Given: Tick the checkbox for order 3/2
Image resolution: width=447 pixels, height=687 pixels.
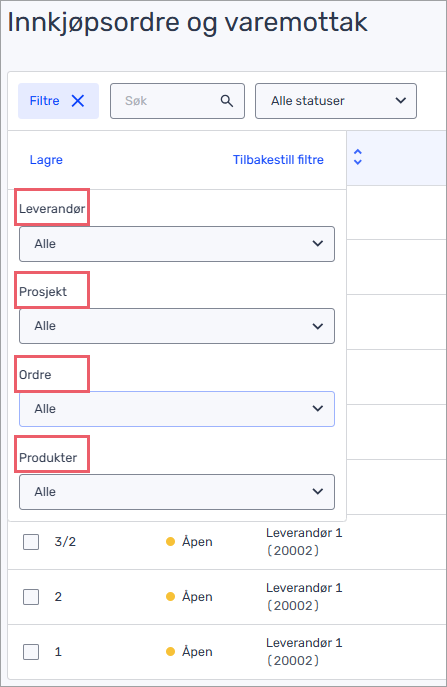Looking at the screenshot, I should 31,542.
